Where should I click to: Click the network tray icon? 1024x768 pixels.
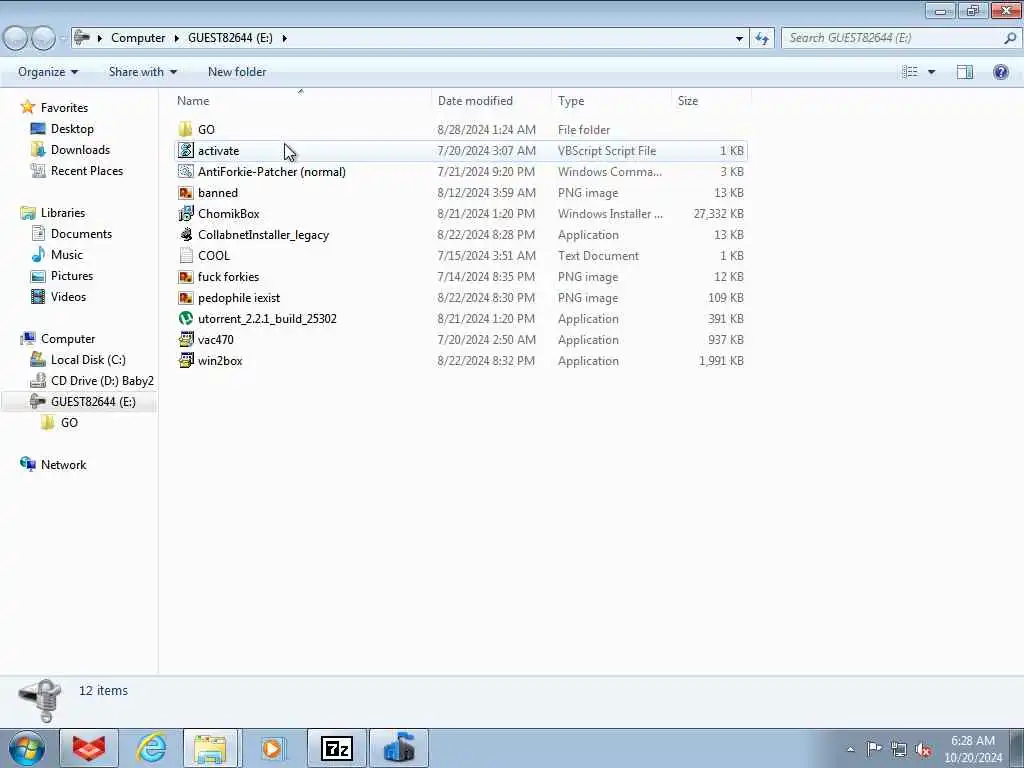pyautogui.click(x=899, y=749)
